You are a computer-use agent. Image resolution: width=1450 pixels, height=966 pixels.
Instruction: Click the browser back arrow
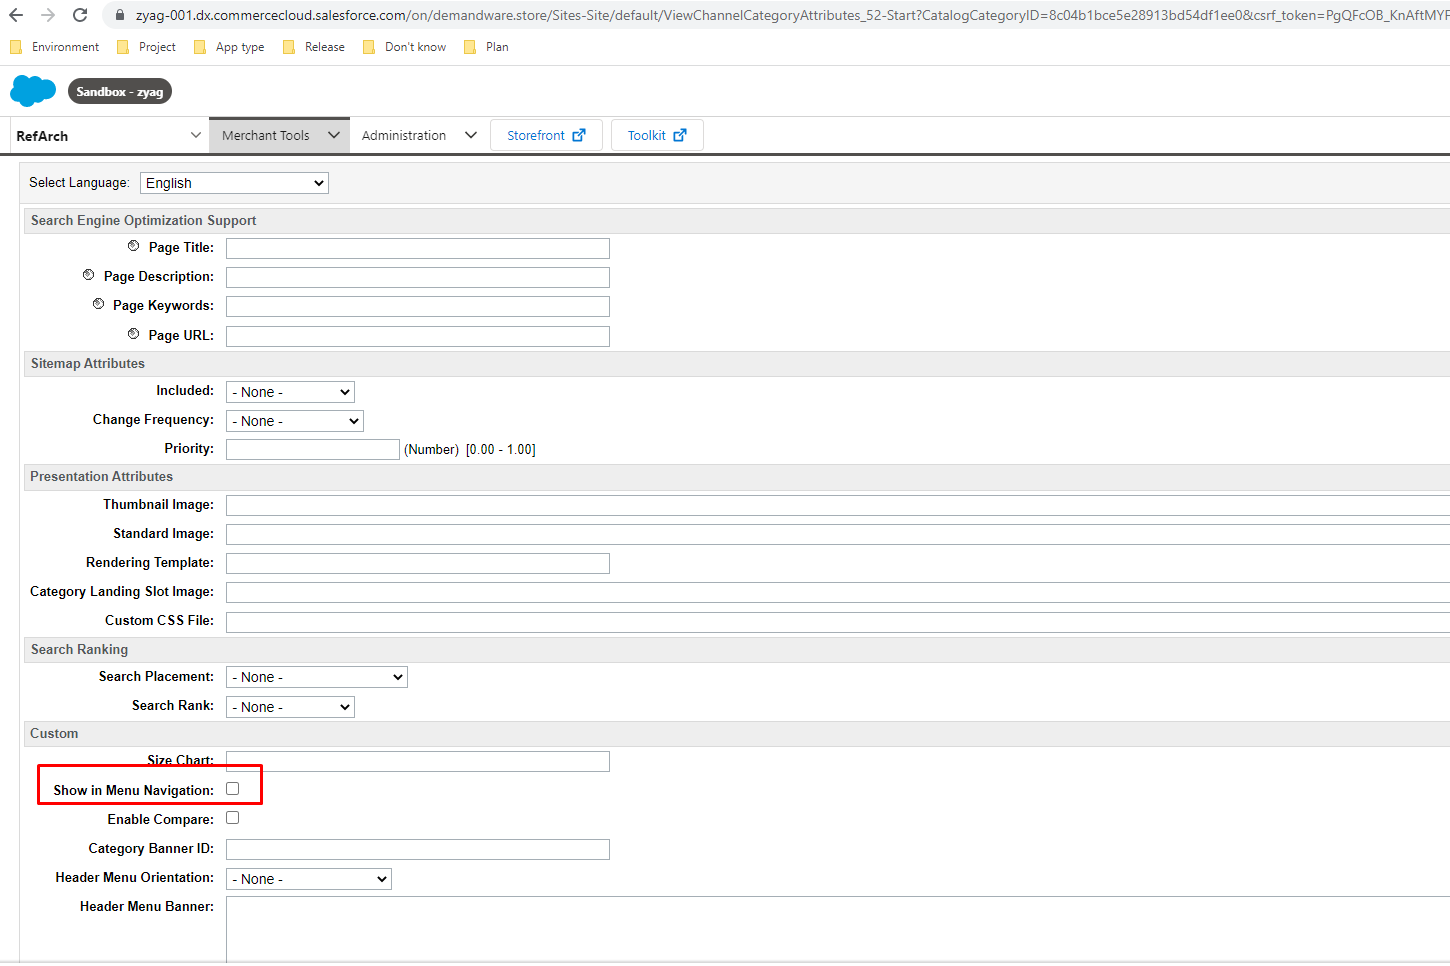tap(16, 15)
